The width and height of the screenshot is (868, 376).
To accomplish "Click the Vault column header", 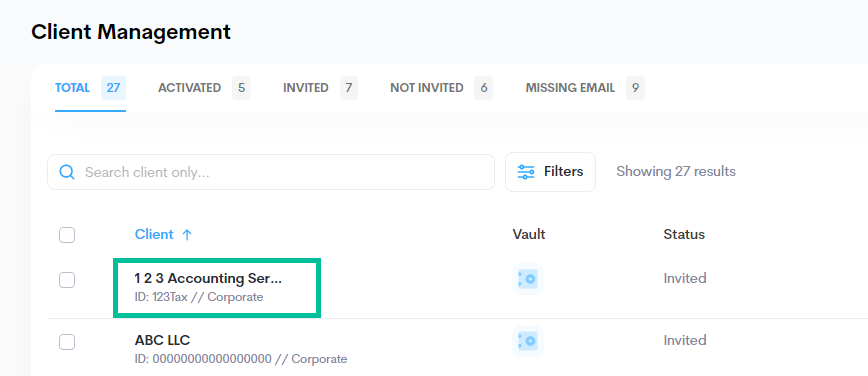I will pos(529,234).
